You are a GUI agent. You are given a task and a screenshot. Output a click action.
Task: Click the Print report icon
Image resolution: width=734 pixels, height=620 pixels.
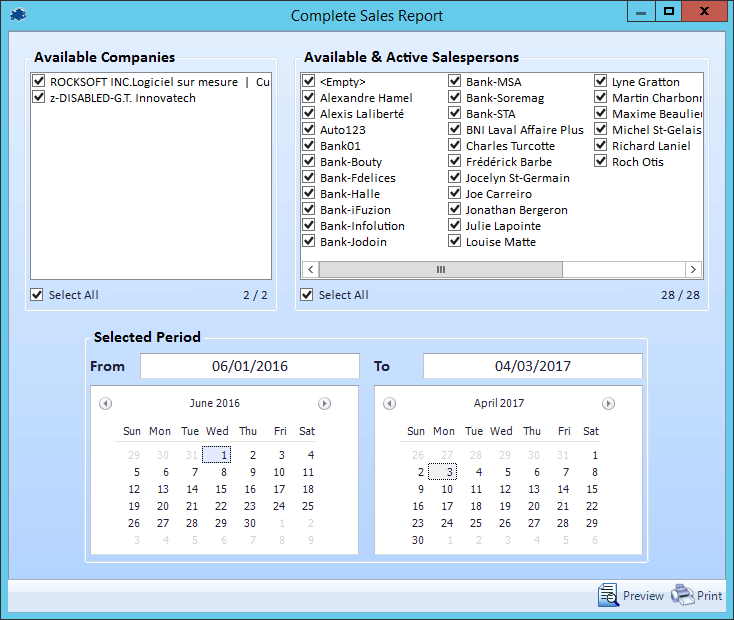pos(682,595)
